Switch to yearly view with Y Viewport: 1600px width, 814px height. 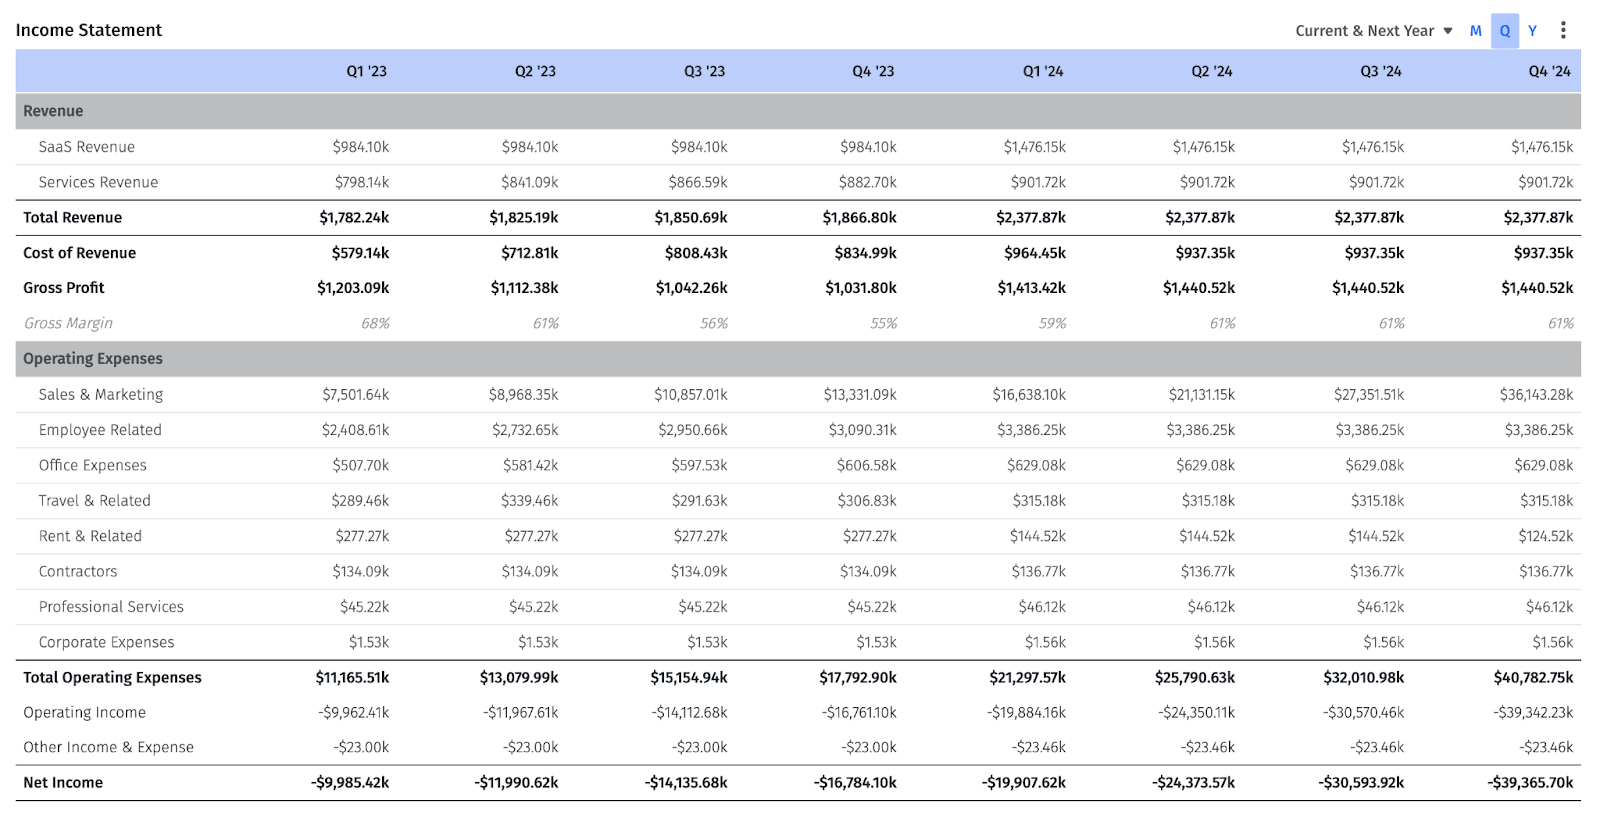1532,31
